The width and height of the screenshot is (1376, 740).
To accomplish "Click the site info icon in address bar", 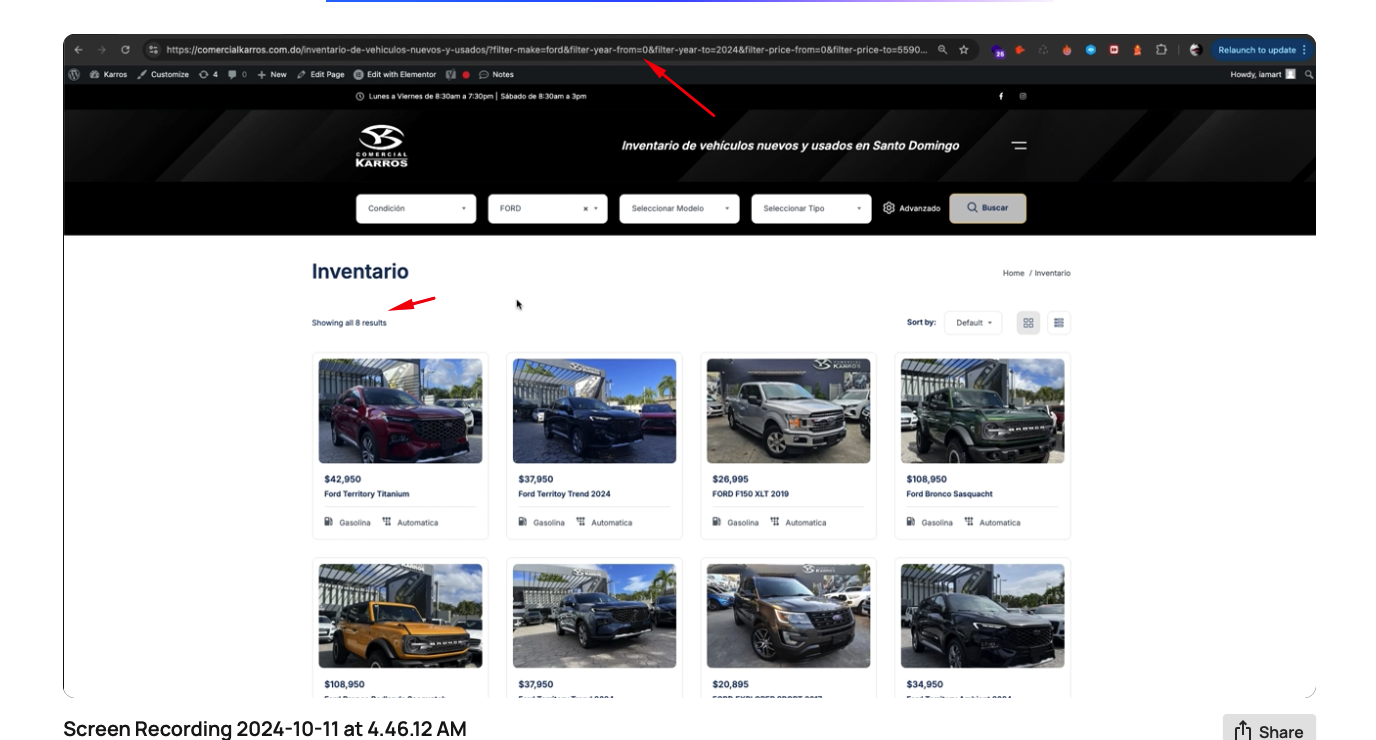I will (153, 49).
